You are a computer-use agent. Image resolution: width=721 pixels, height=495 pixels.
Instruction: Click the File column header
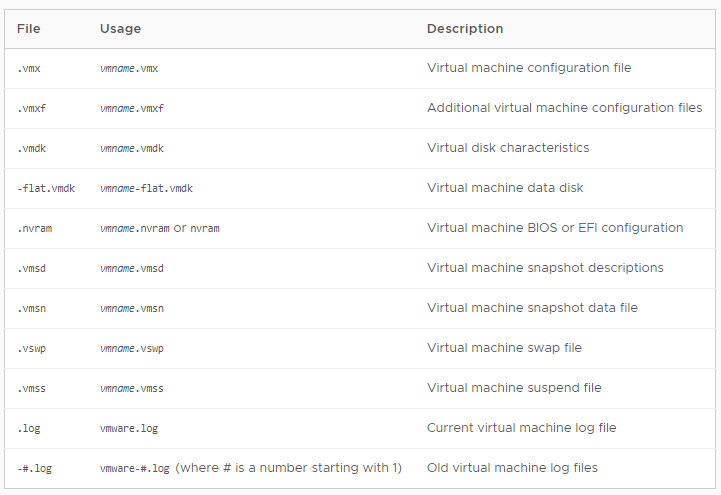pos(29,28)
